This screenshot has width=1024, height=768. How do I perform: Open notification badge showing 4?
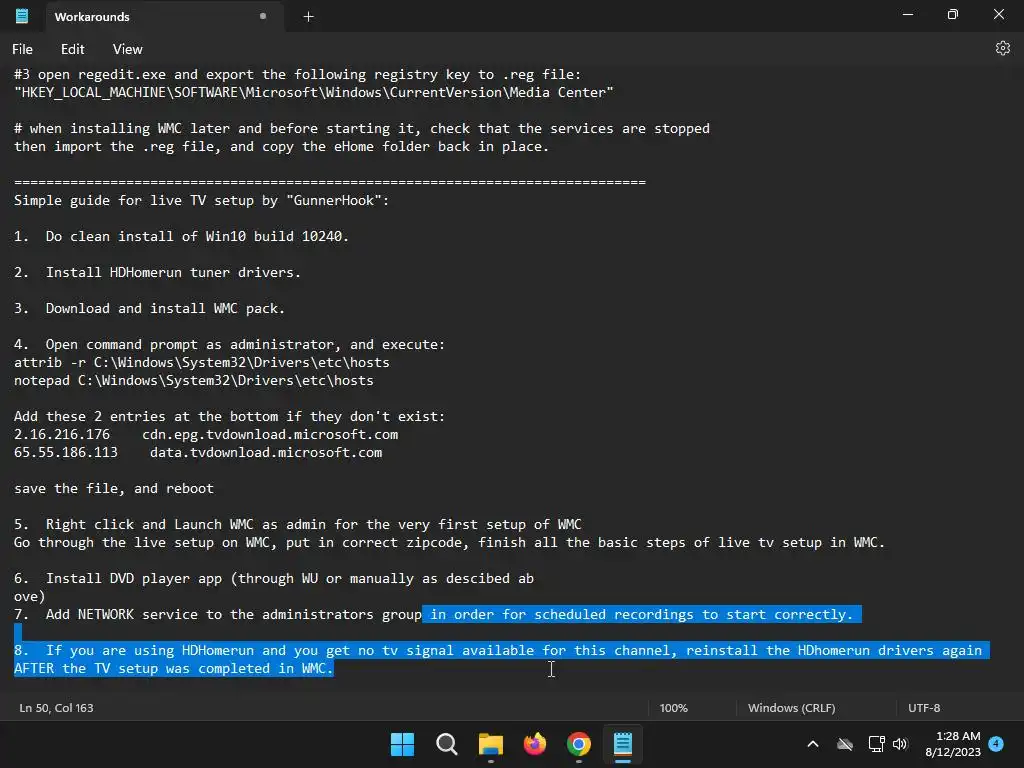pos(996,743)
